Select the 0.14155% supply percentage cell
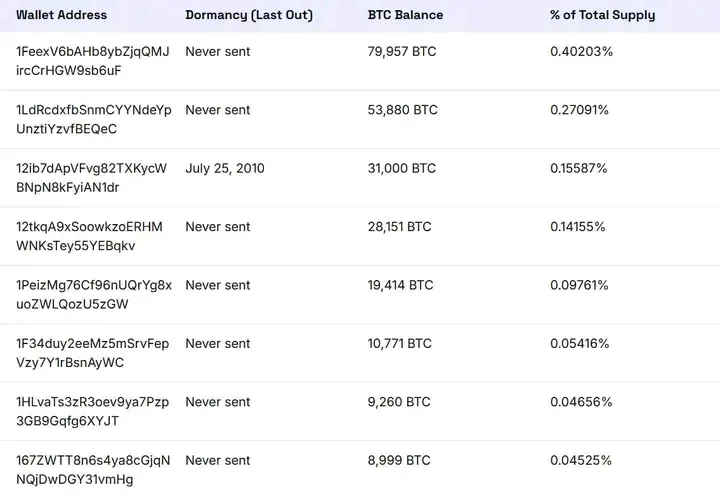 [578, 227]
